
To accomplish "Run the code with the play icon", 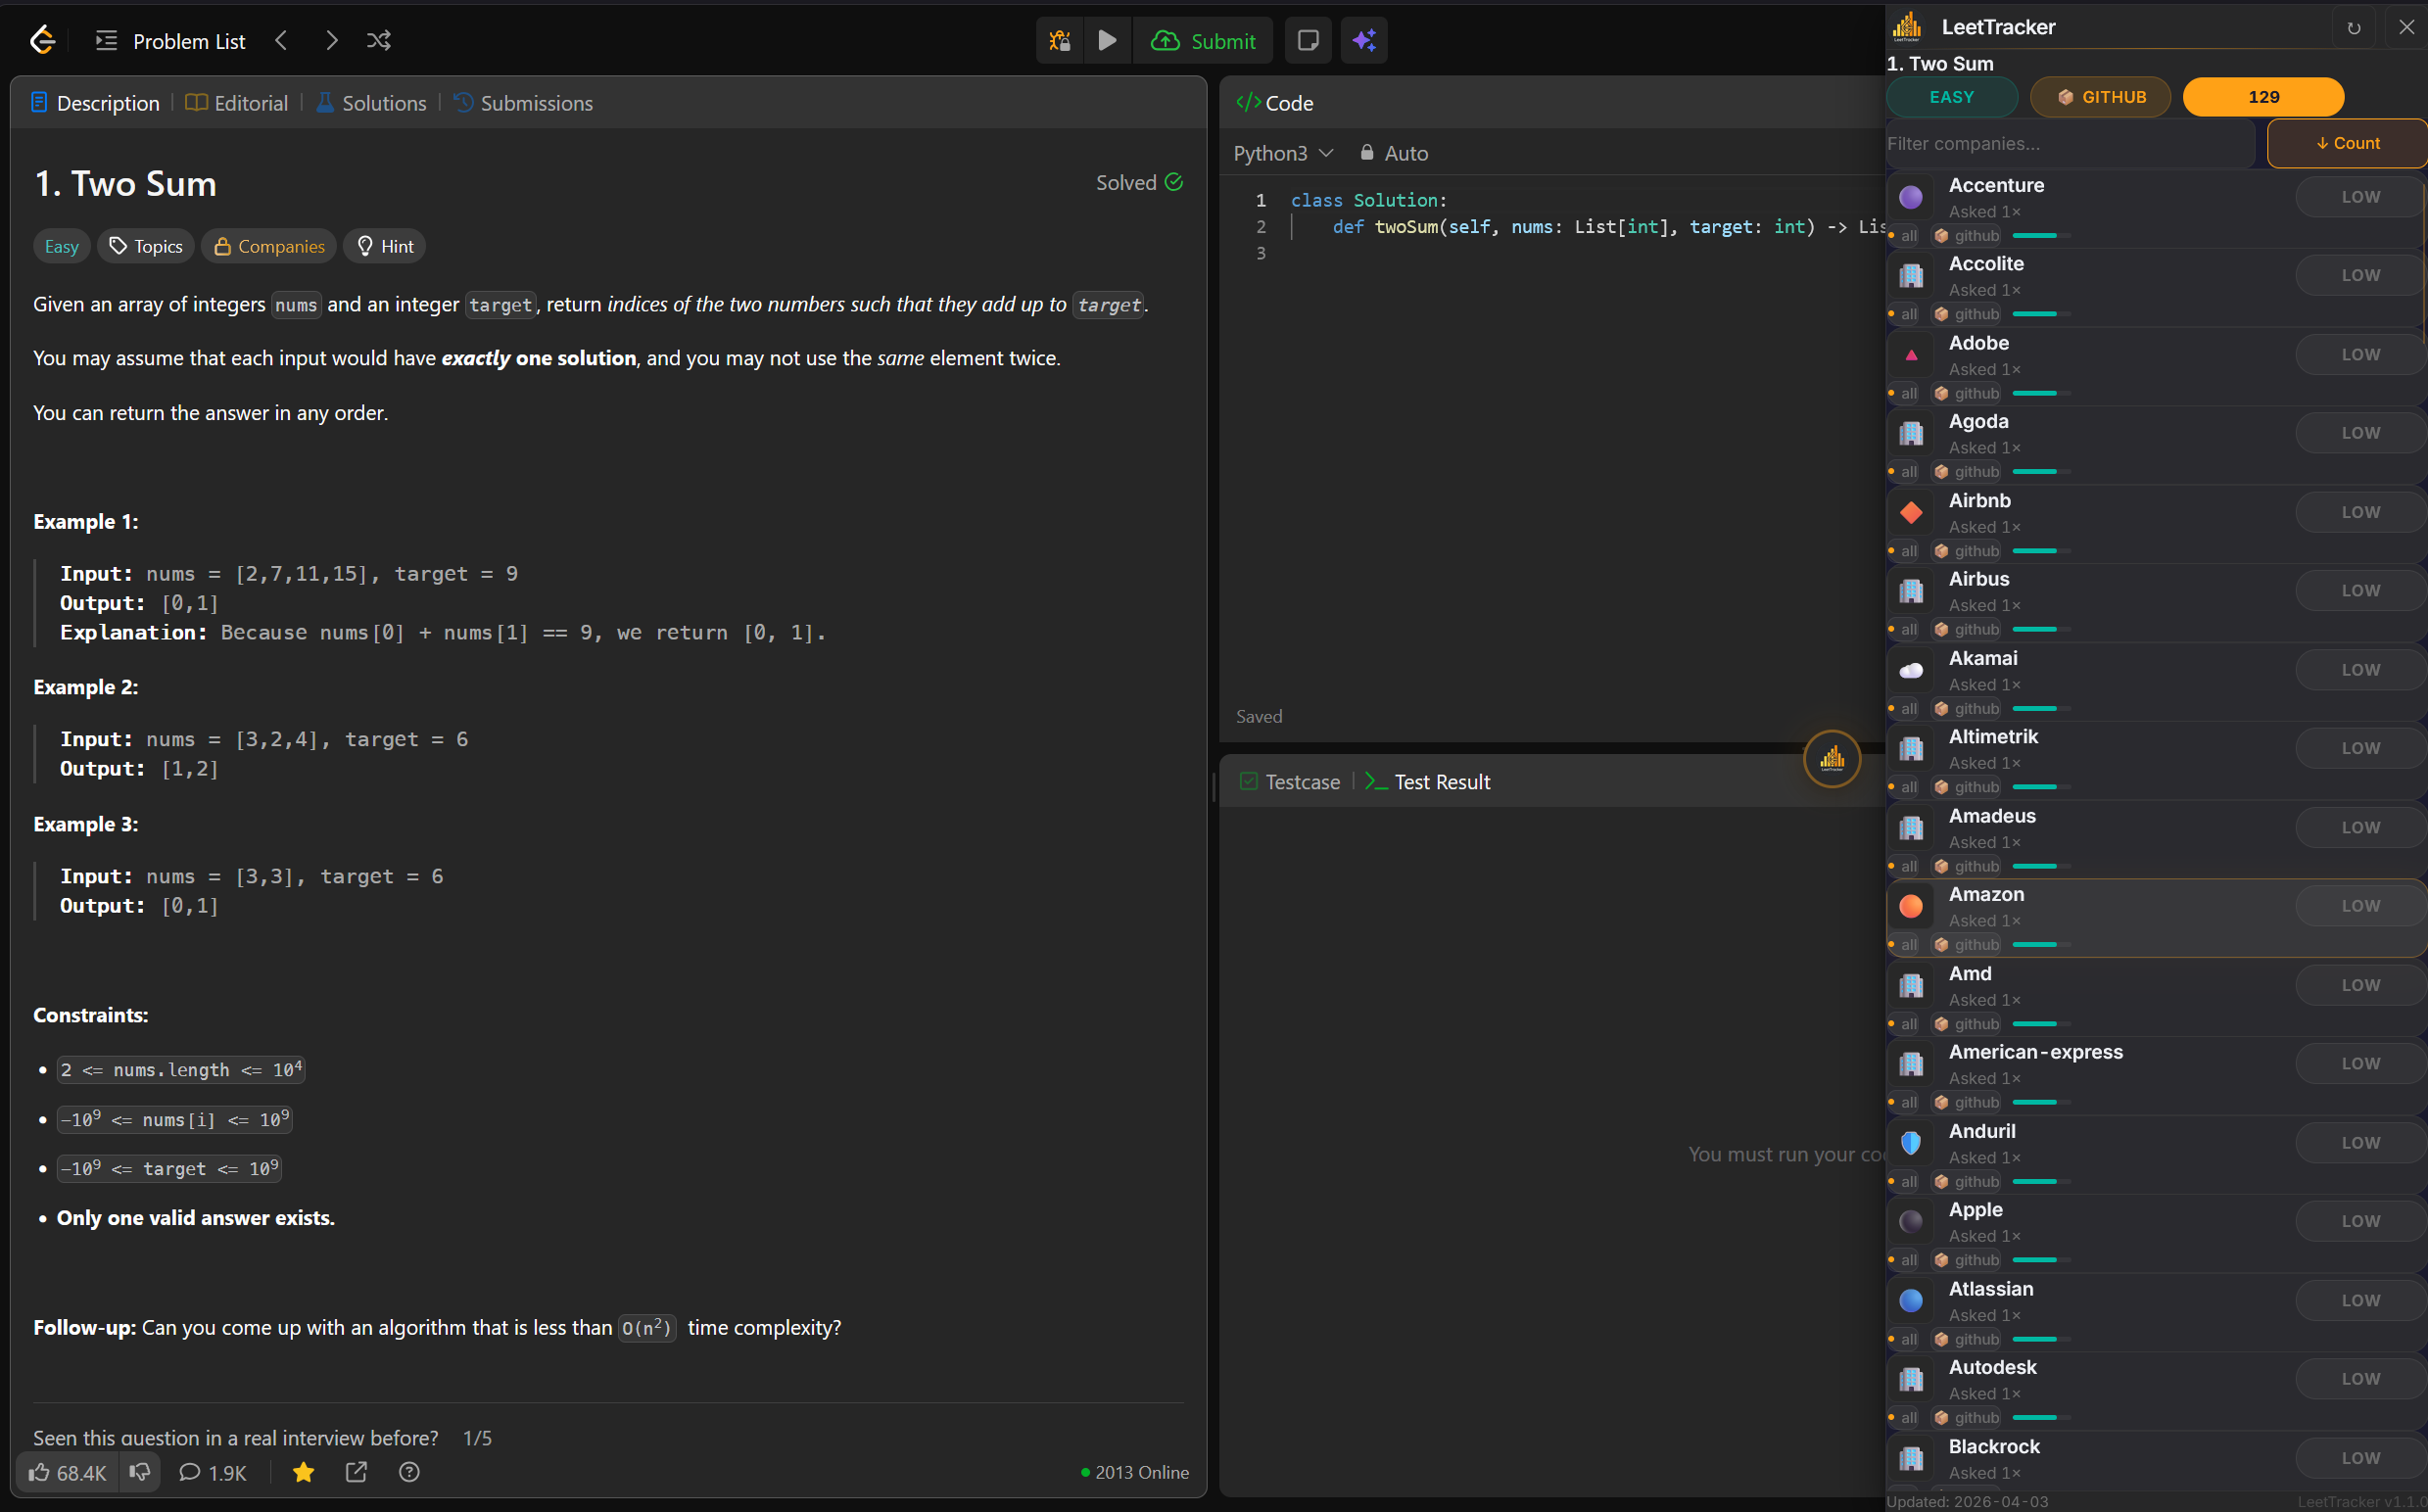I will (1107, 40).
